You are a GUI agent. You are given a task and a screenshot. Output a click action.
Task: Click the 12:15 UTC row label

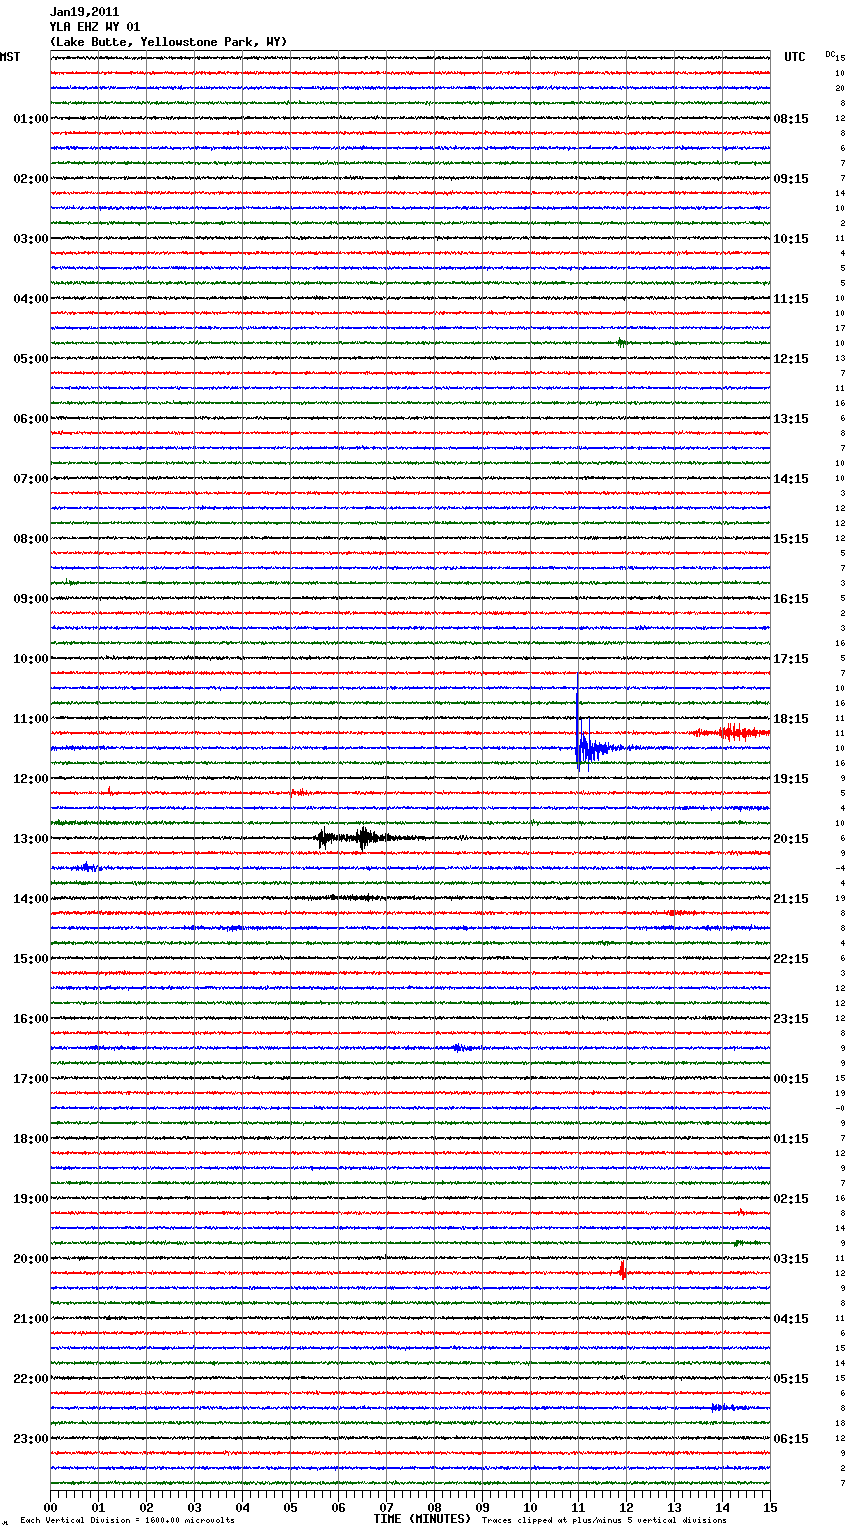point(791,359)
